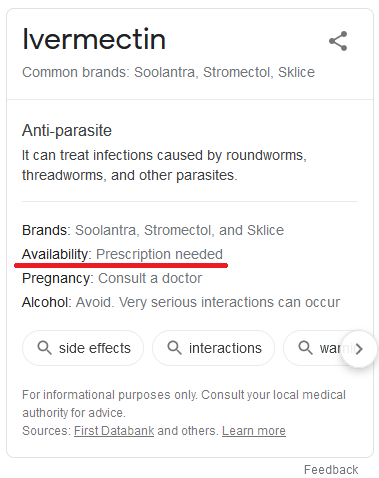379x478 pixels.
Task: Search for Ivermectin interactions
Action: coord(213,348)
